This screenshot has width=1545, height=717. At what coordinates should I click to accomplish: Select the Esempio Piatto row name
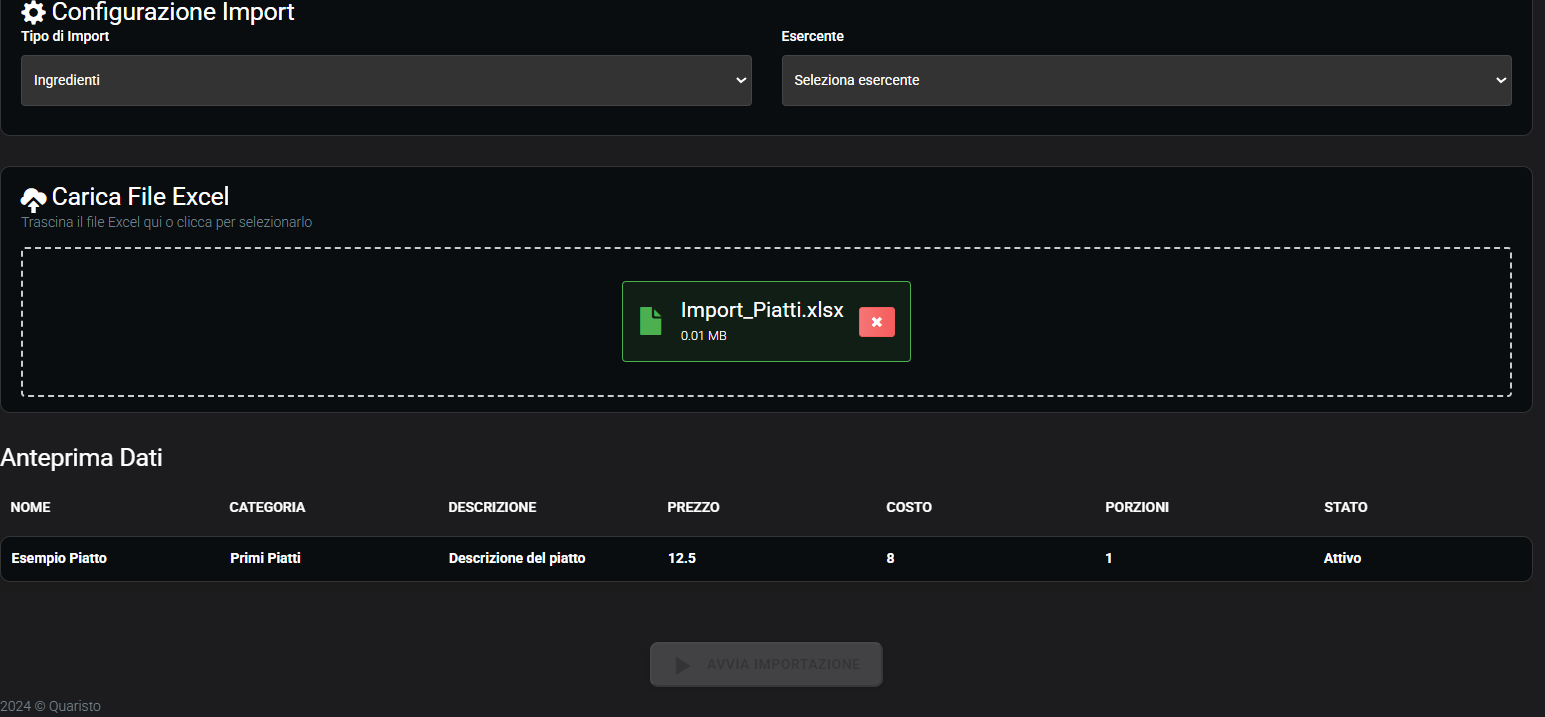[59, 558]
